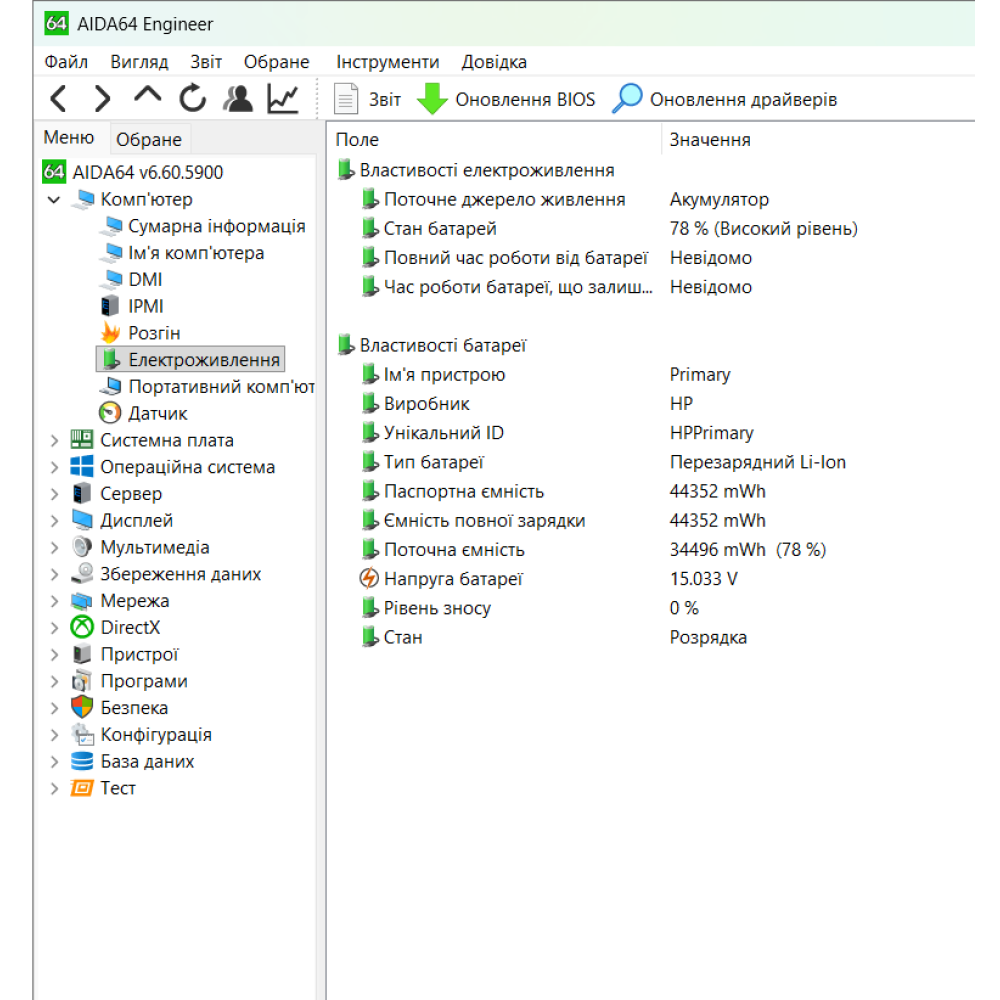Switch to the Обране tab
This screenshot has width=1000, height=1000.
pyautogui.click(x=149, y=140)
